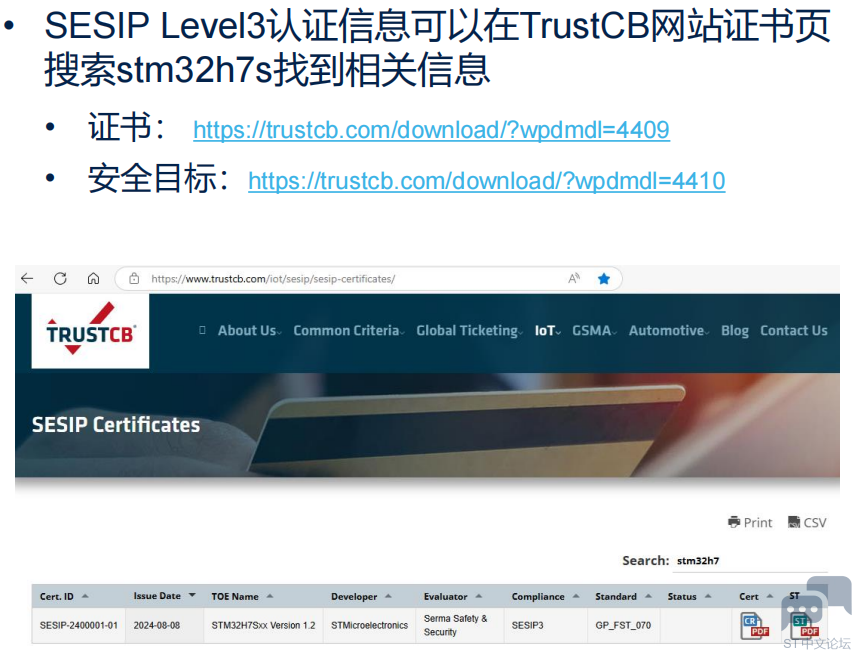Print the certificates table
Viewport: 860px width, 659px height.
pos(750,522)
